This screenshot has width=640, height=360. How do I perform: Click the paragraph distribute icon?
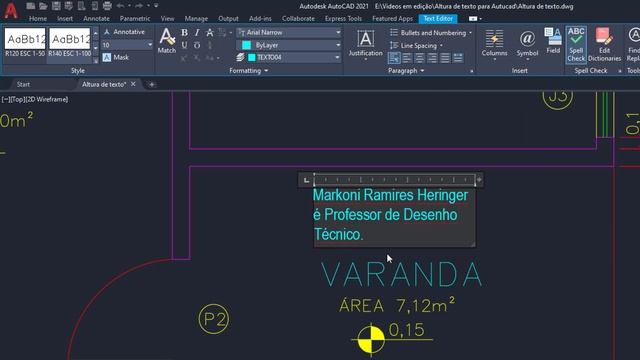[458, 58]
